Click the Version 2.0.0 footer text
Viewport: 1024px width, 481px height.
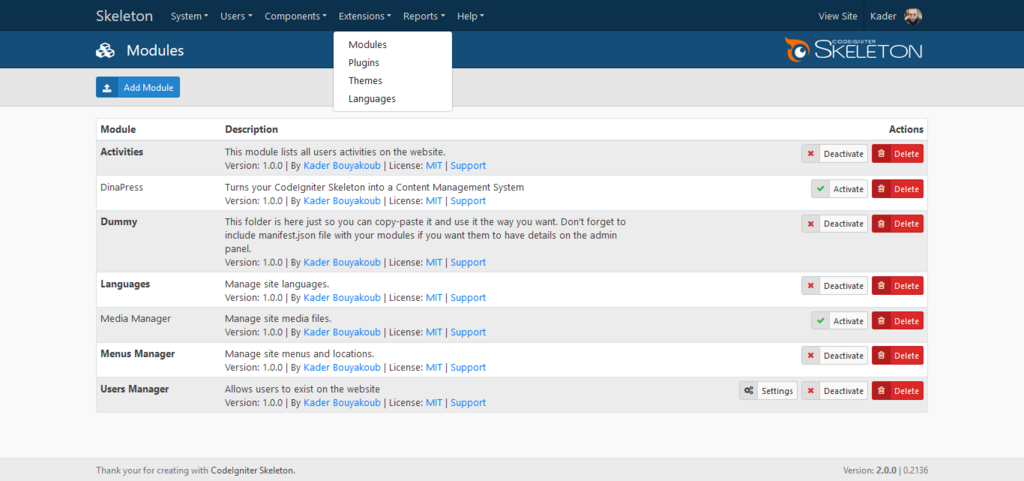point(870,470)
